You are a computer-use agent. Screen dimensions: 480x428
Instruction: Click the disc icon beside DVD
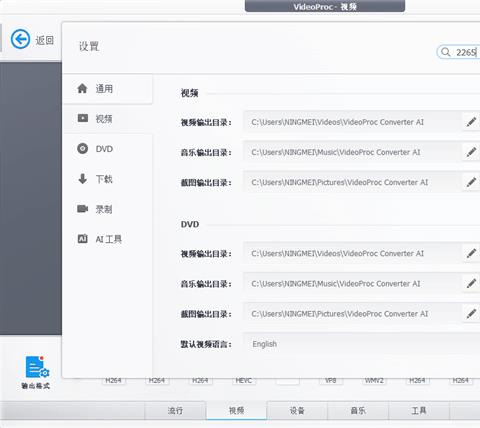pyautogui.click(x=83, y=148)
